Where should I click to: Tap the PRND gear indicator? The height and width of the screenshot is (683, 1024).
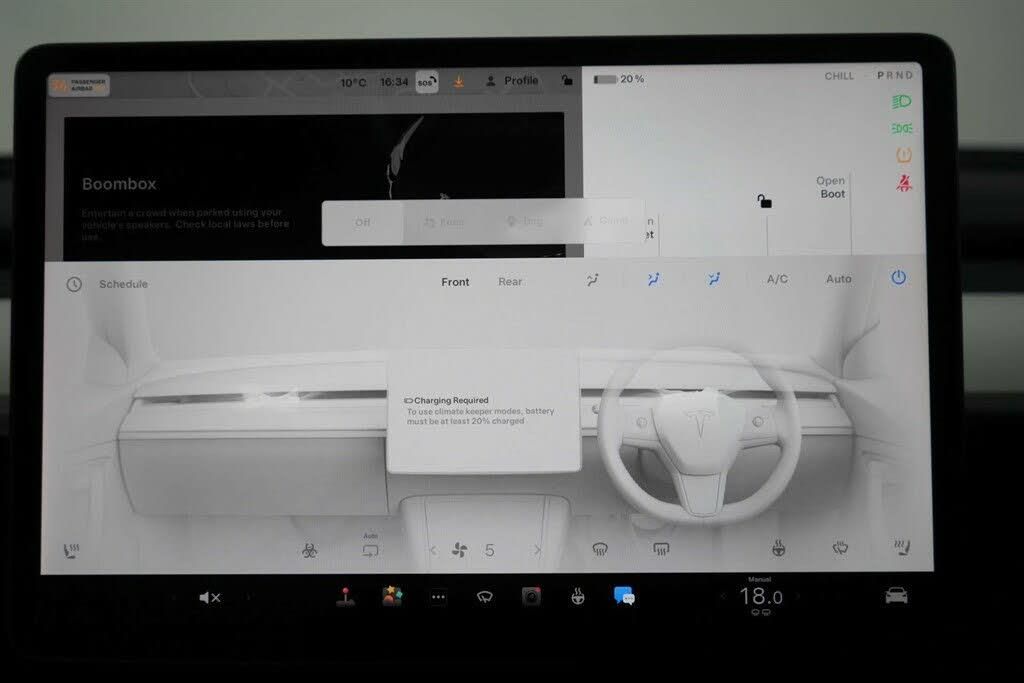(895, 75)
